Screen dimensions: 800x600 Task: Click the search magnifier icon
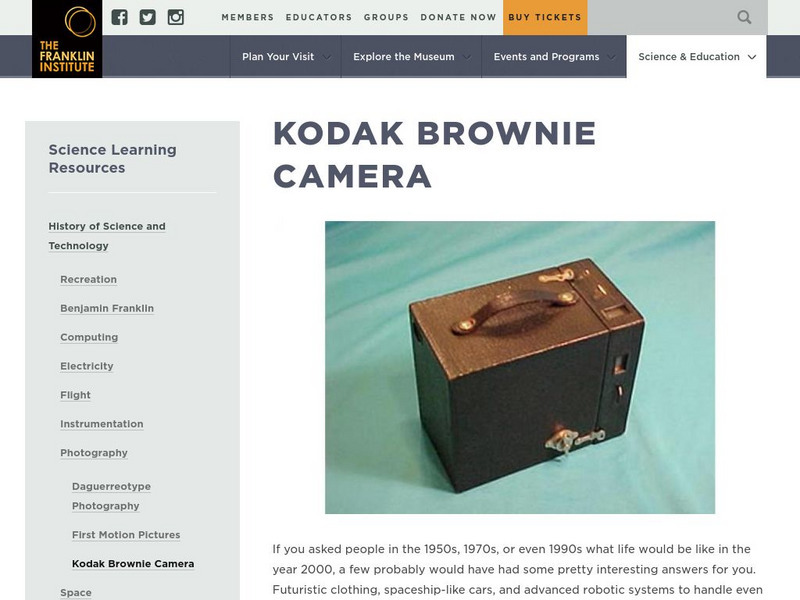point(744,17)
